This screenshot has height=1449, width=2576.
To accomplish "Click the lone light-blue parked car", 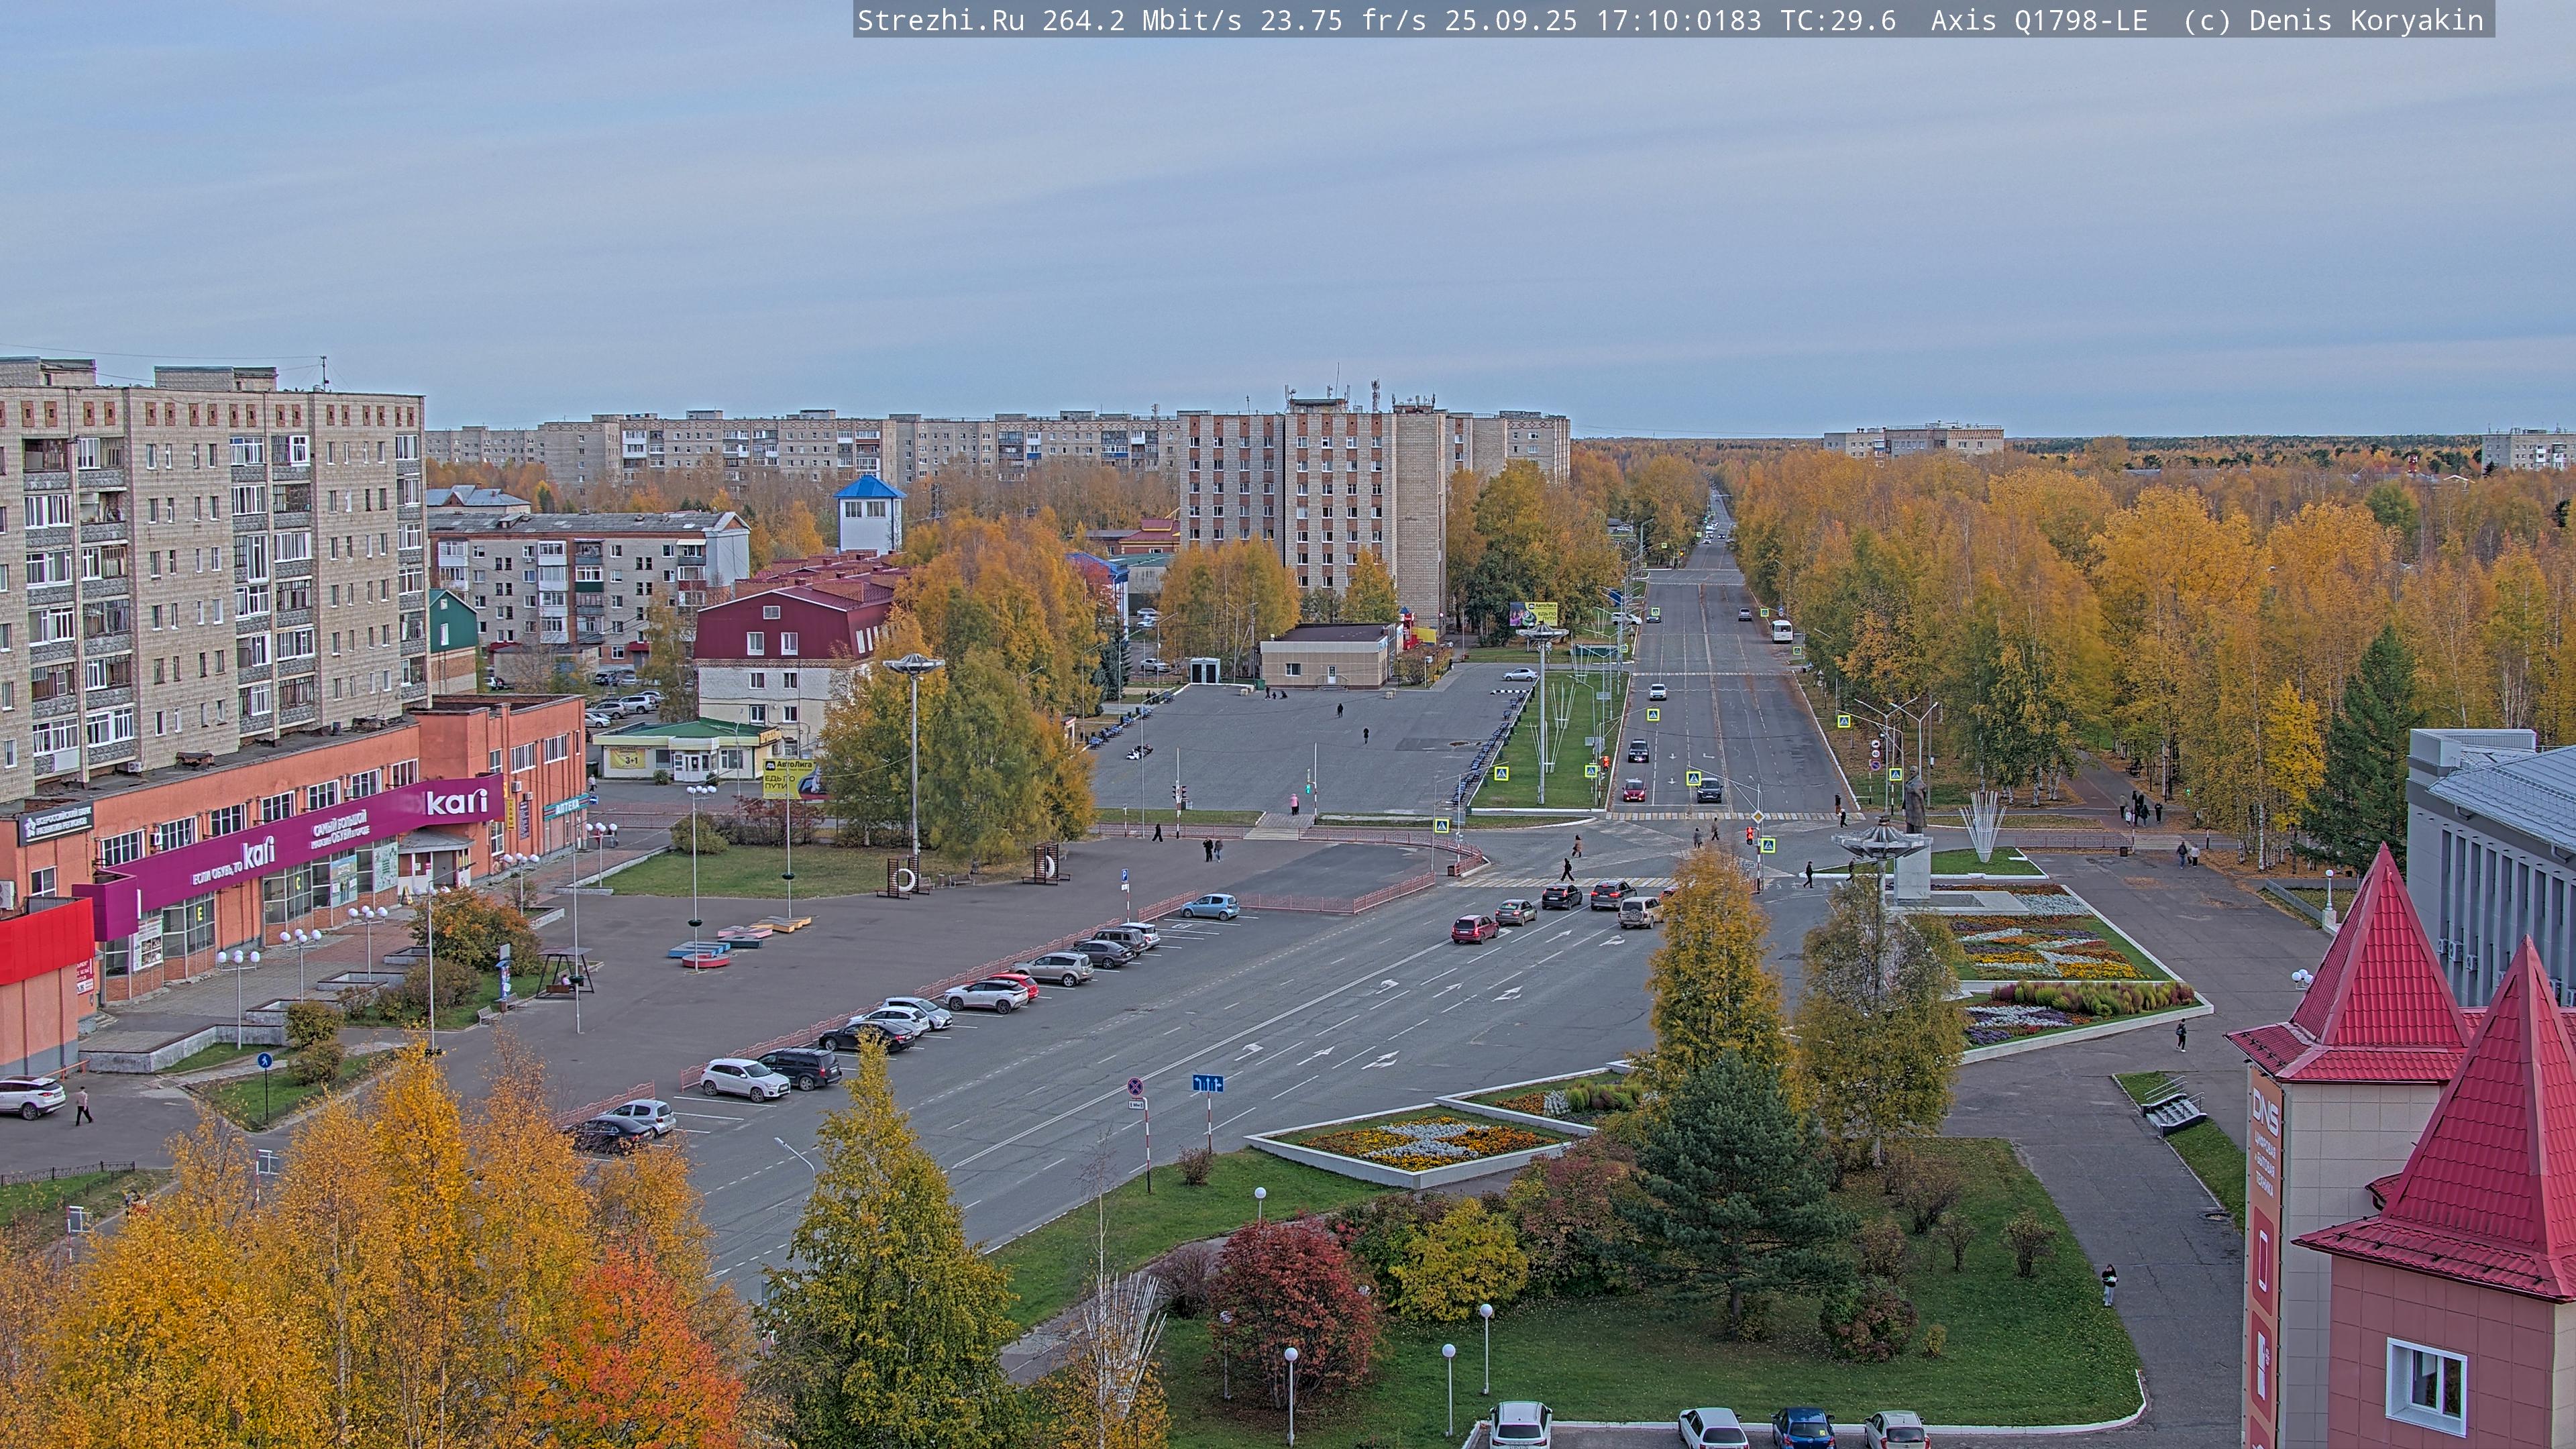I will 1210,906.
